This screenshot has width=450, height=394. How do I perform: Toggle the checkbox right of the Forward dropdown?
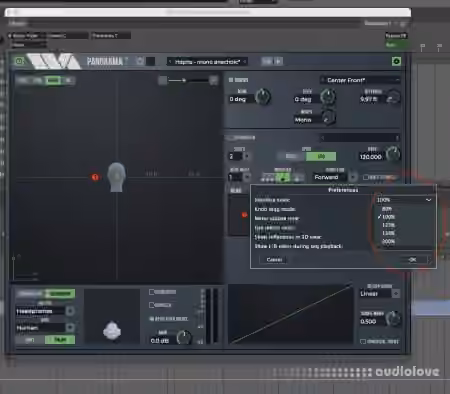click(x=366, y=177)
